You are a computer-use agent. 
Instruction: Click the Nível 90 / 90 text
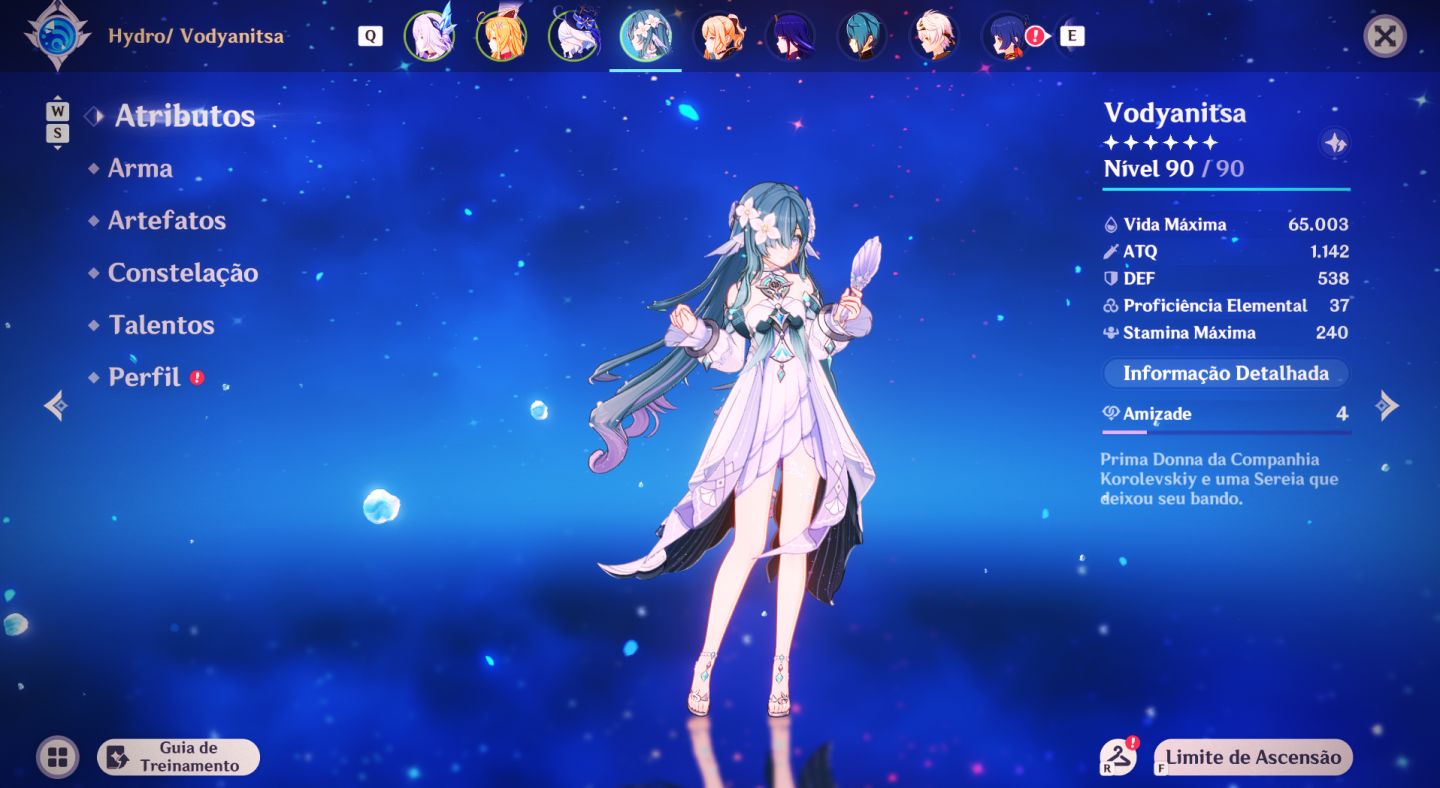(1174, 169)
